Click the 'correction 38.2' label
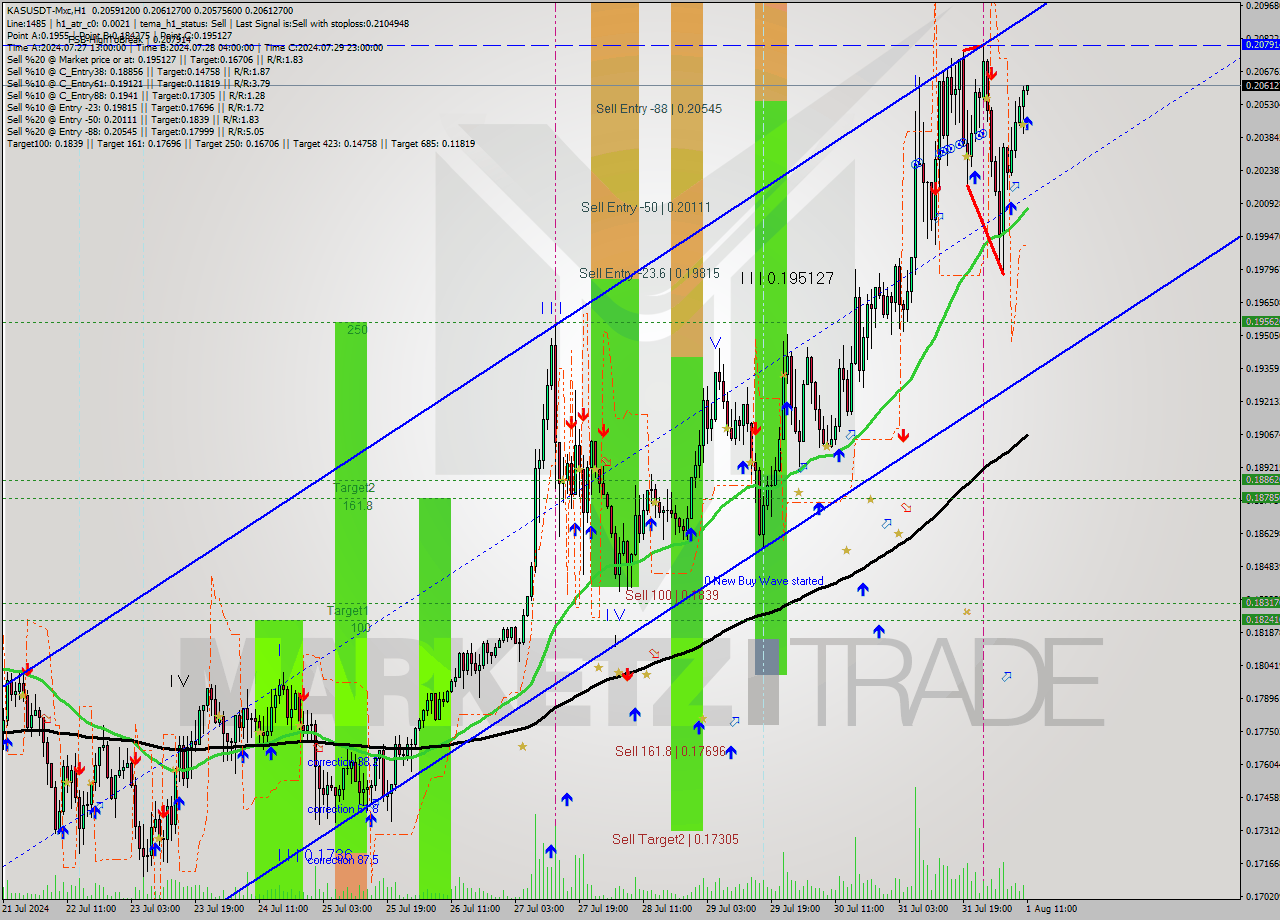 pyautogui.click(x=343, y=762)
